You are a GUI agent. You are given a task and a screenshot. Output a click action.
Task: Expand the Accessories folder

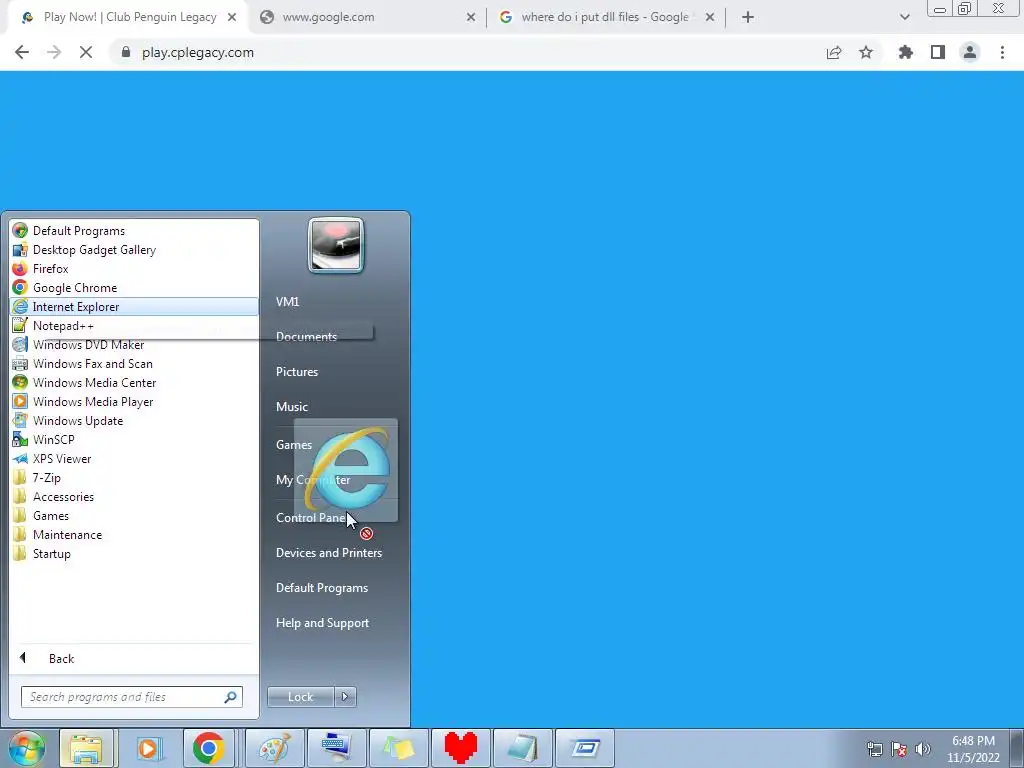coord(134,496)
